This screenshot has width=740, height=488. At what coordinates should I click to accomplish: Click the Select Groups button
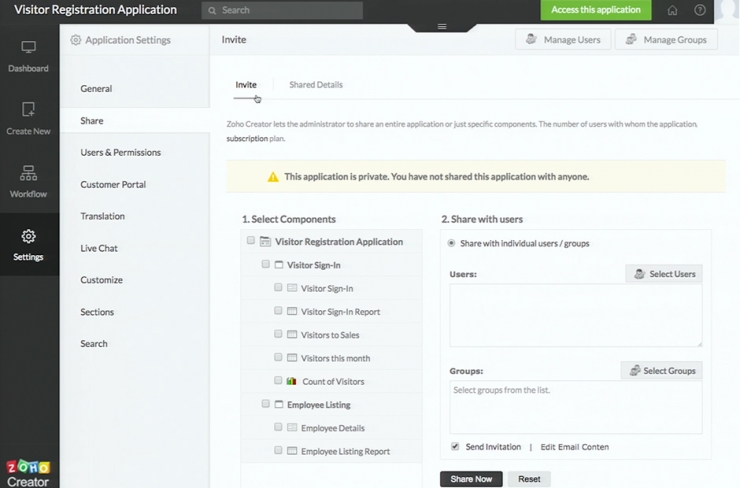[x=662, y=370]
